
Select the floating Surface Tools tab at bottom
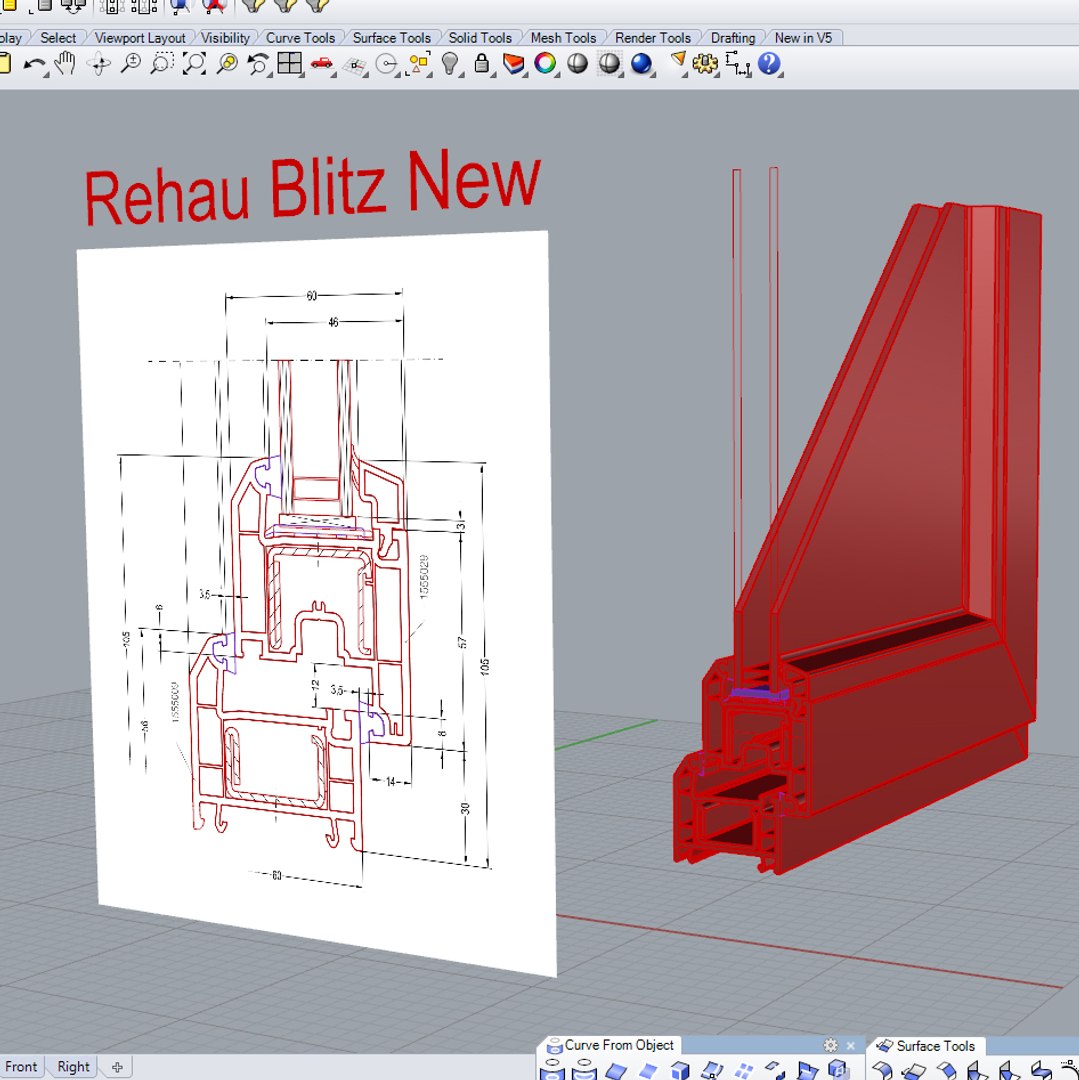pos(926,1046)
